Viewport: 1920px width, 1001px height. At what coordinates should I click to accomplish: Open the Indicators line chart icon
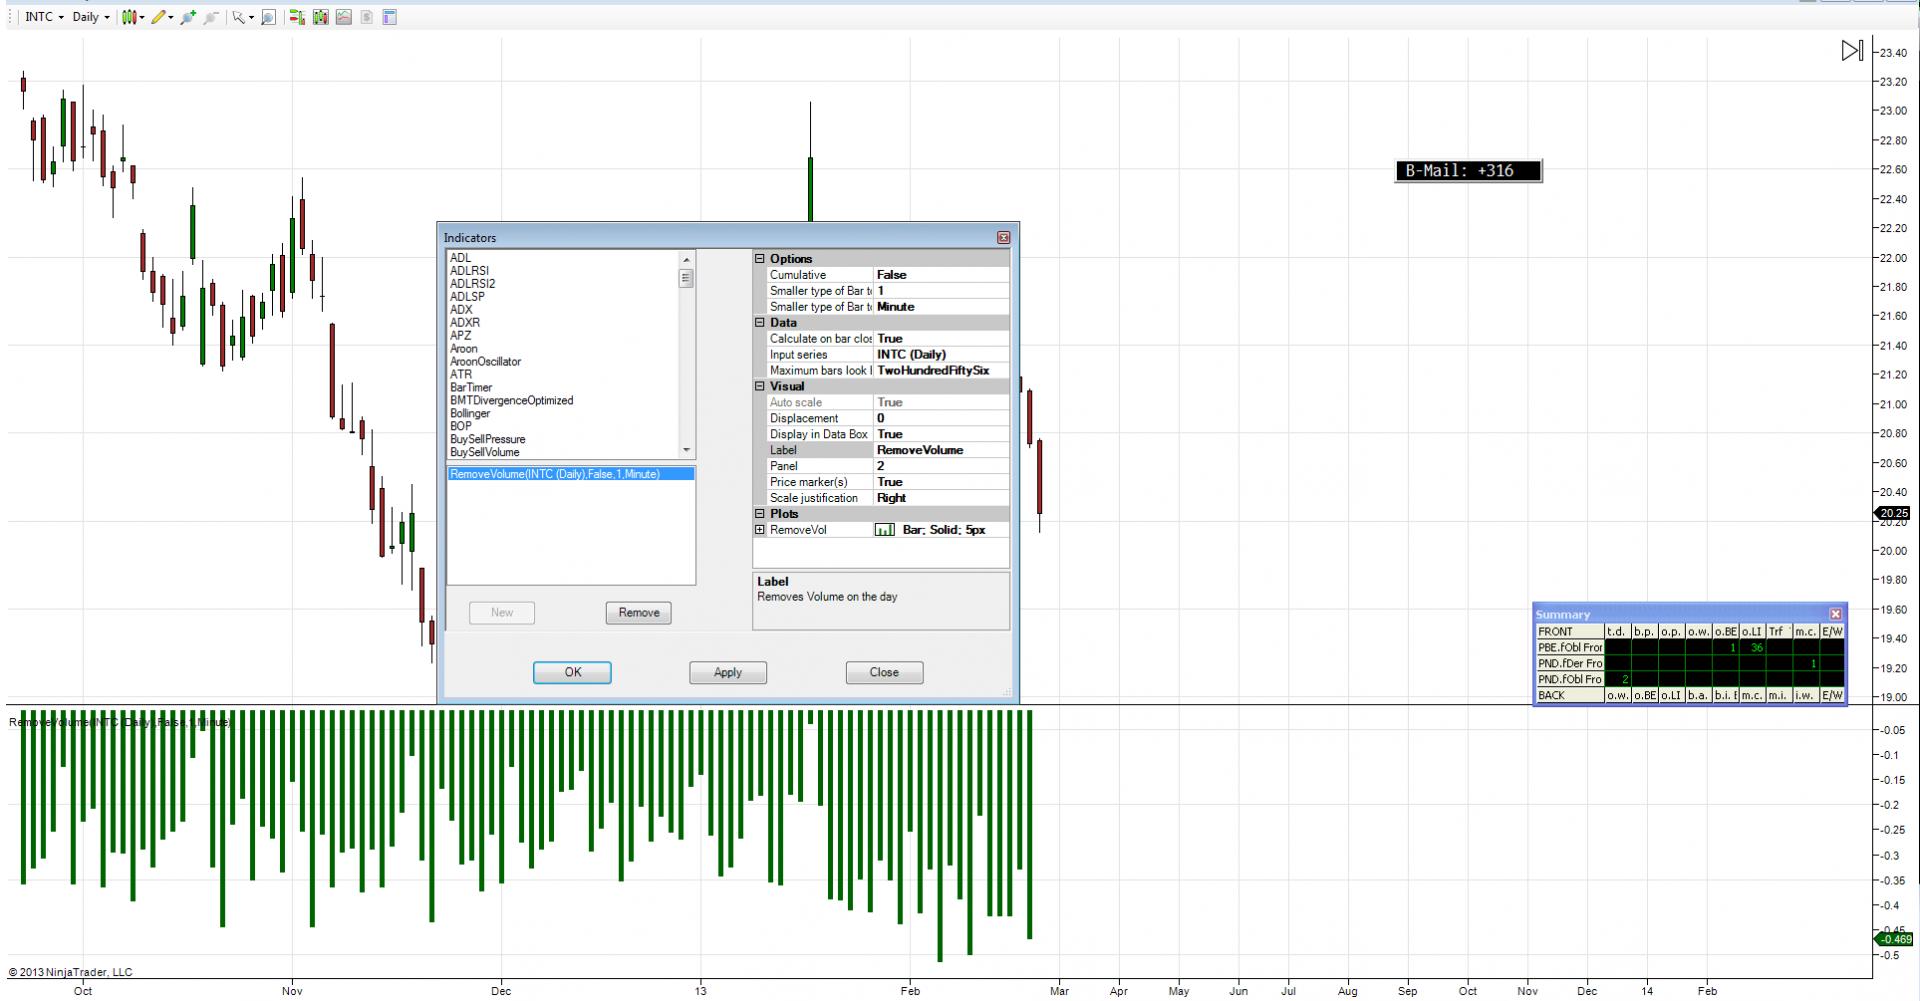(x=344, y=17)
